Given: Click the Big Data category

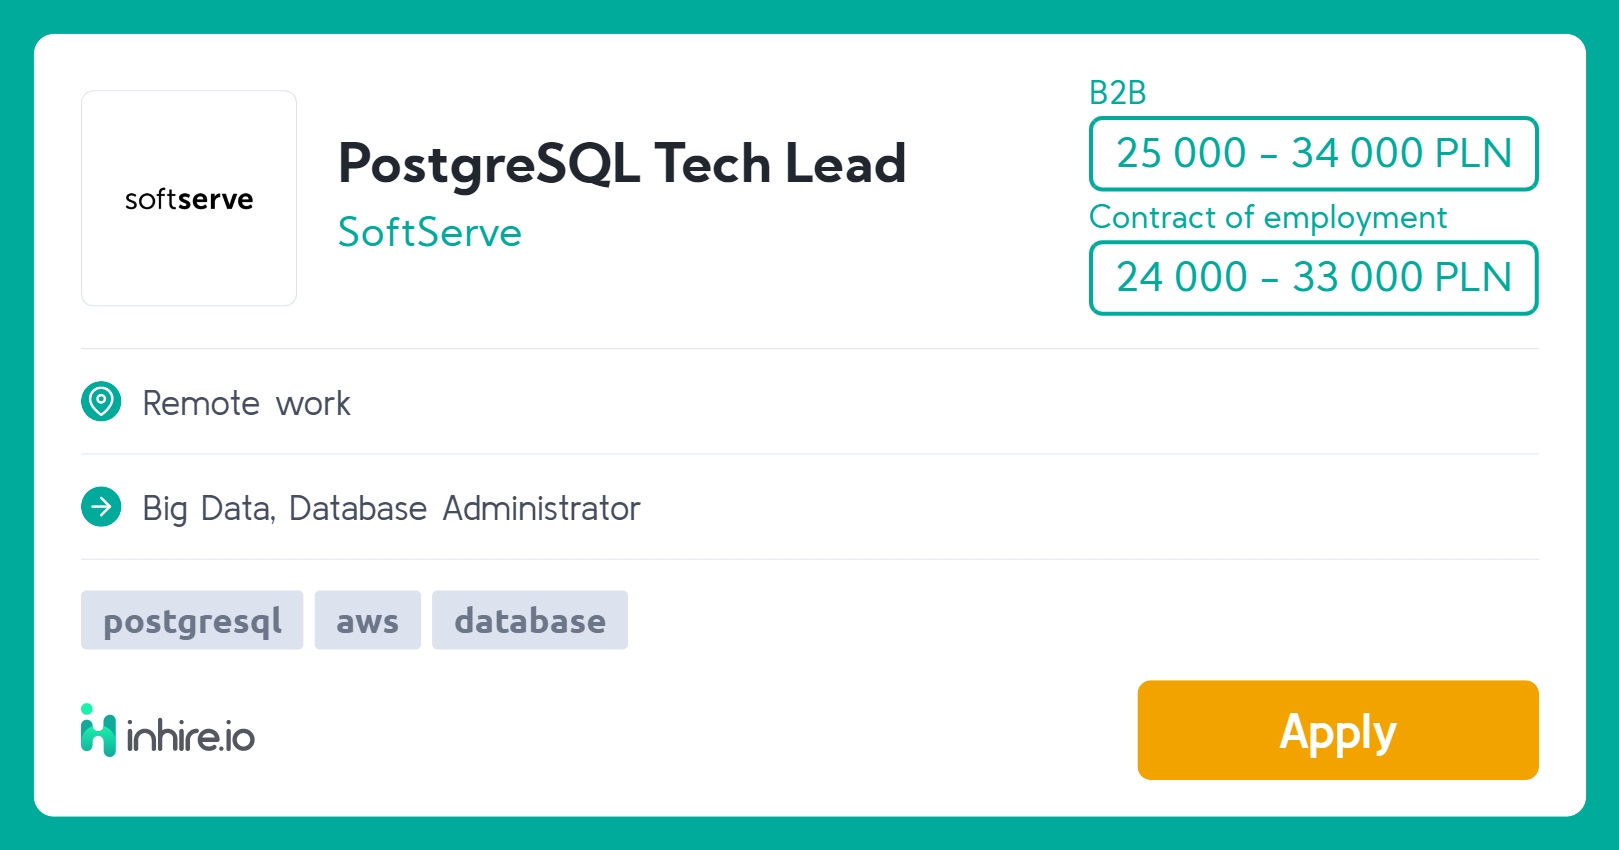Looking at the screenshot, I should [206, 509].
